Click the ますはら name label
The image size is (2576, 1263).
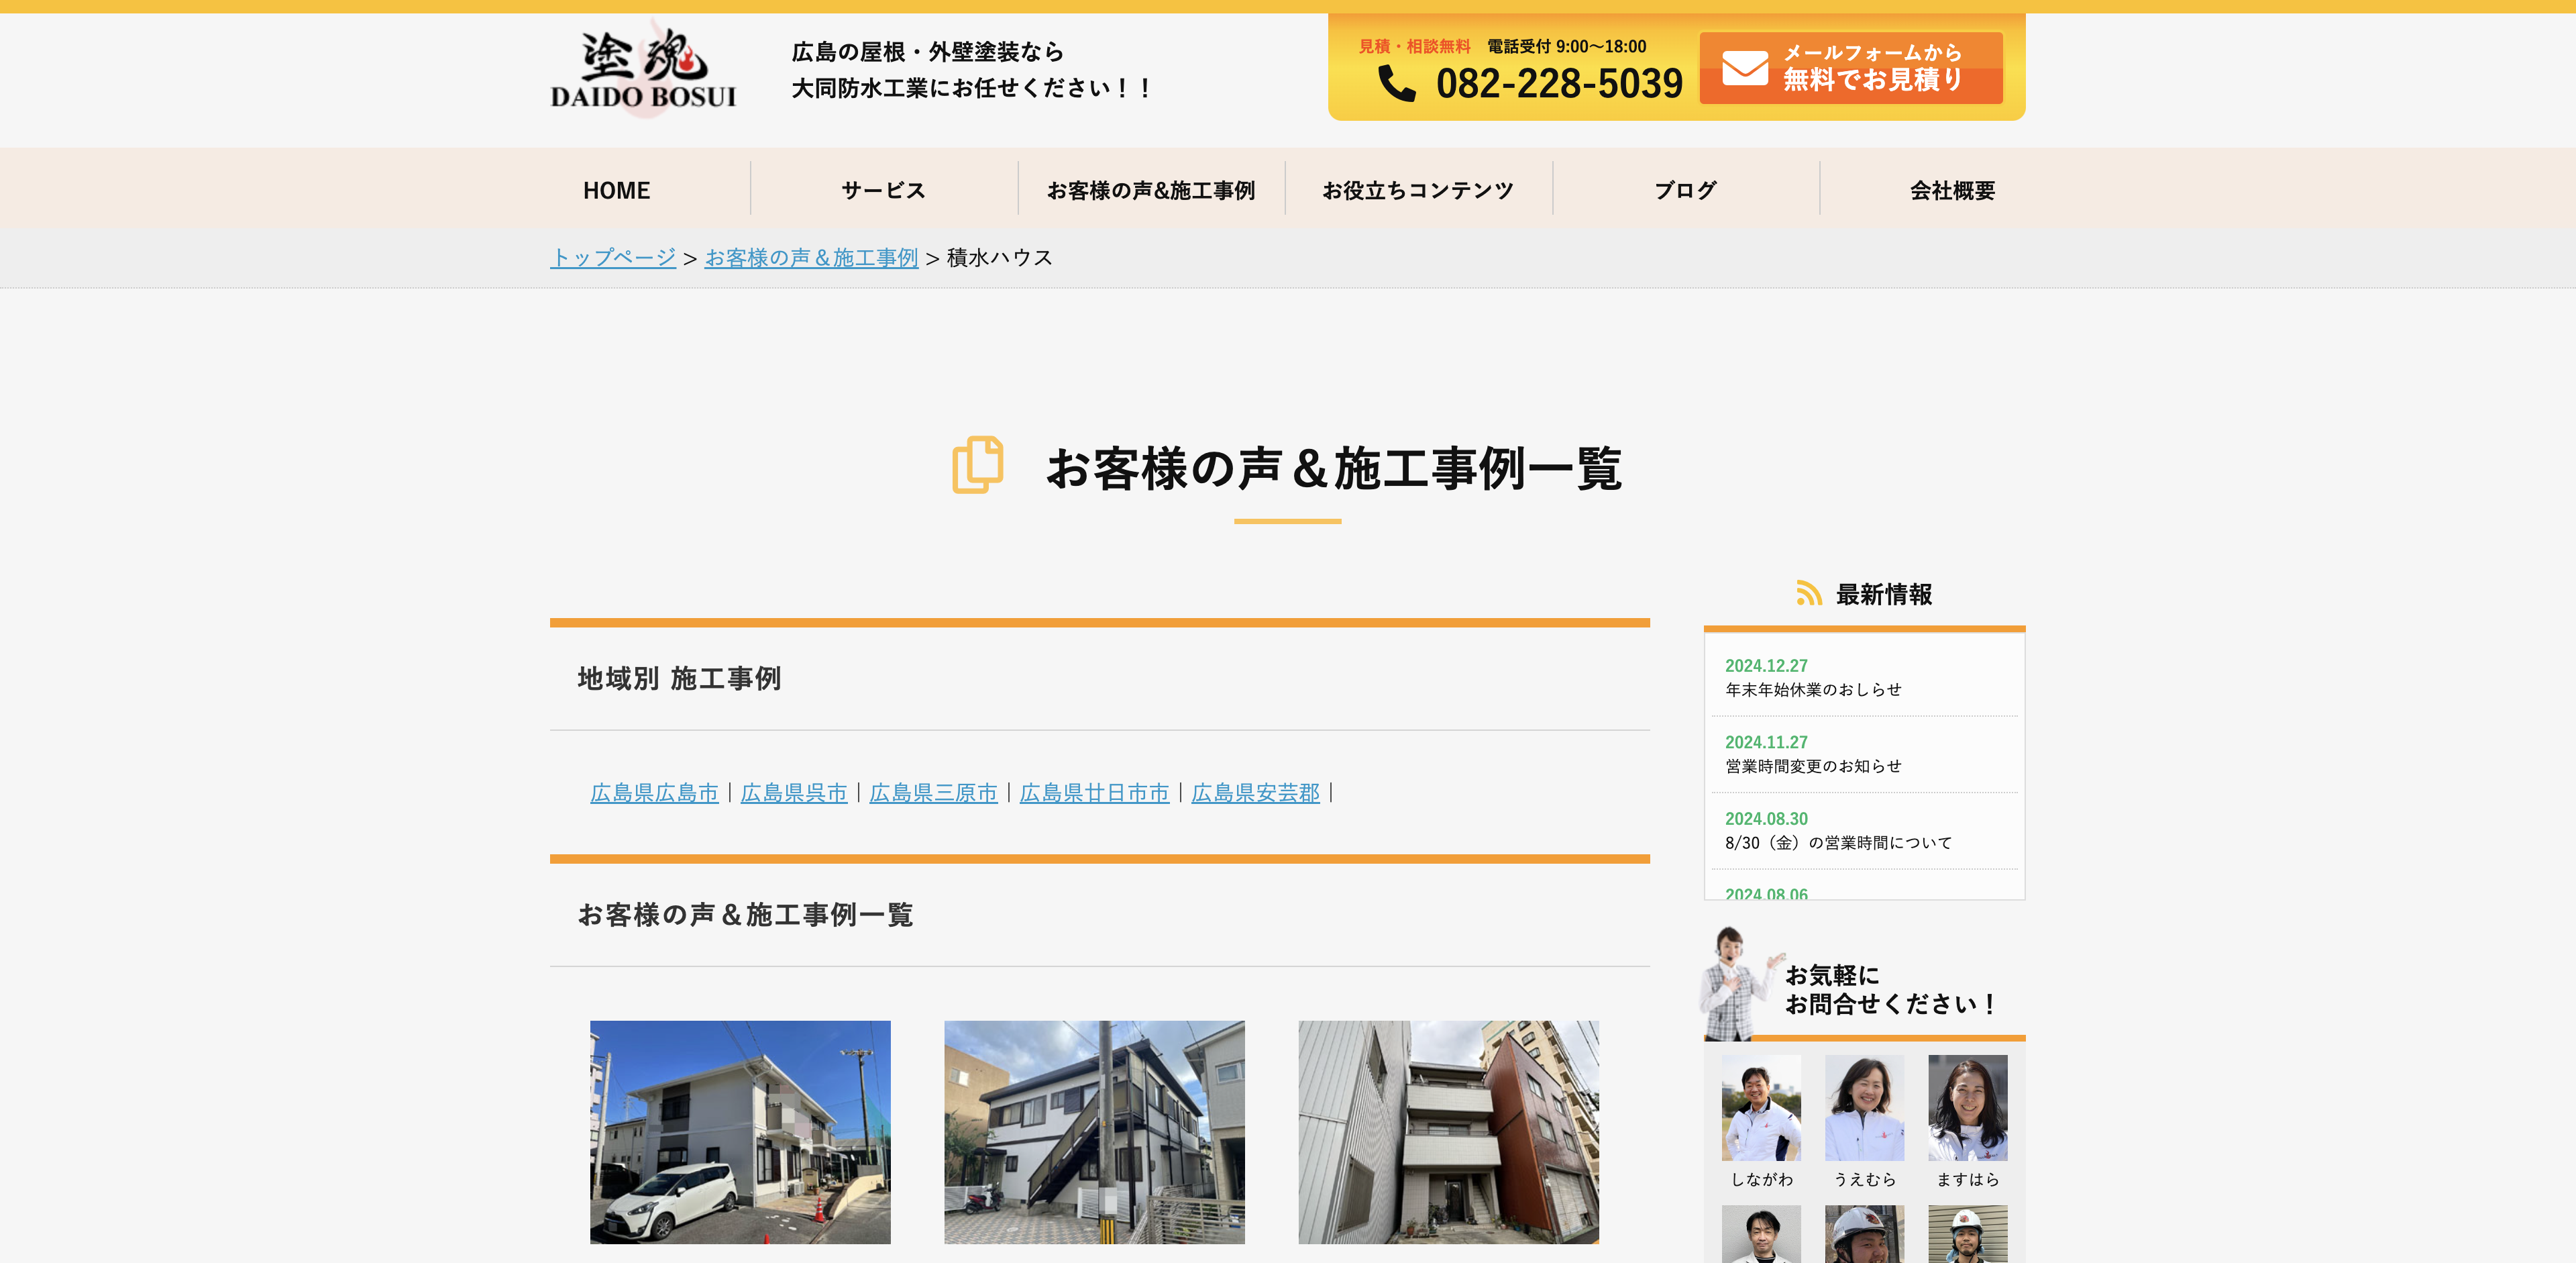point(1968,1180)
